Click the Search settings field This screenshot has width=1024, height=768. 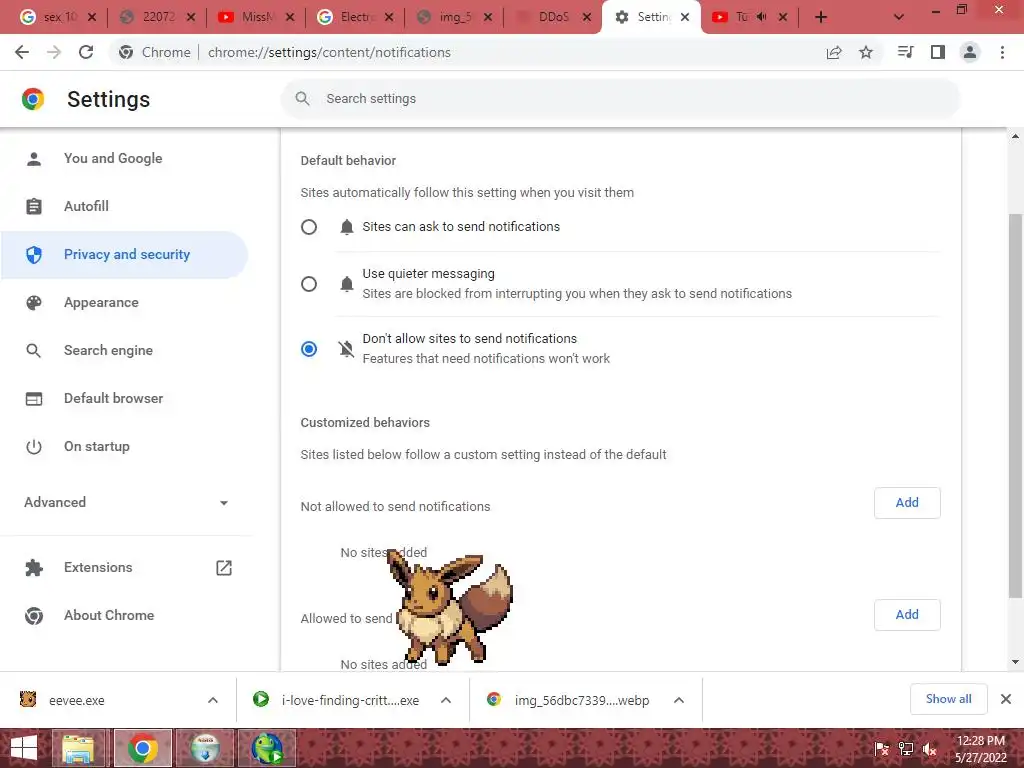point(620,99)
